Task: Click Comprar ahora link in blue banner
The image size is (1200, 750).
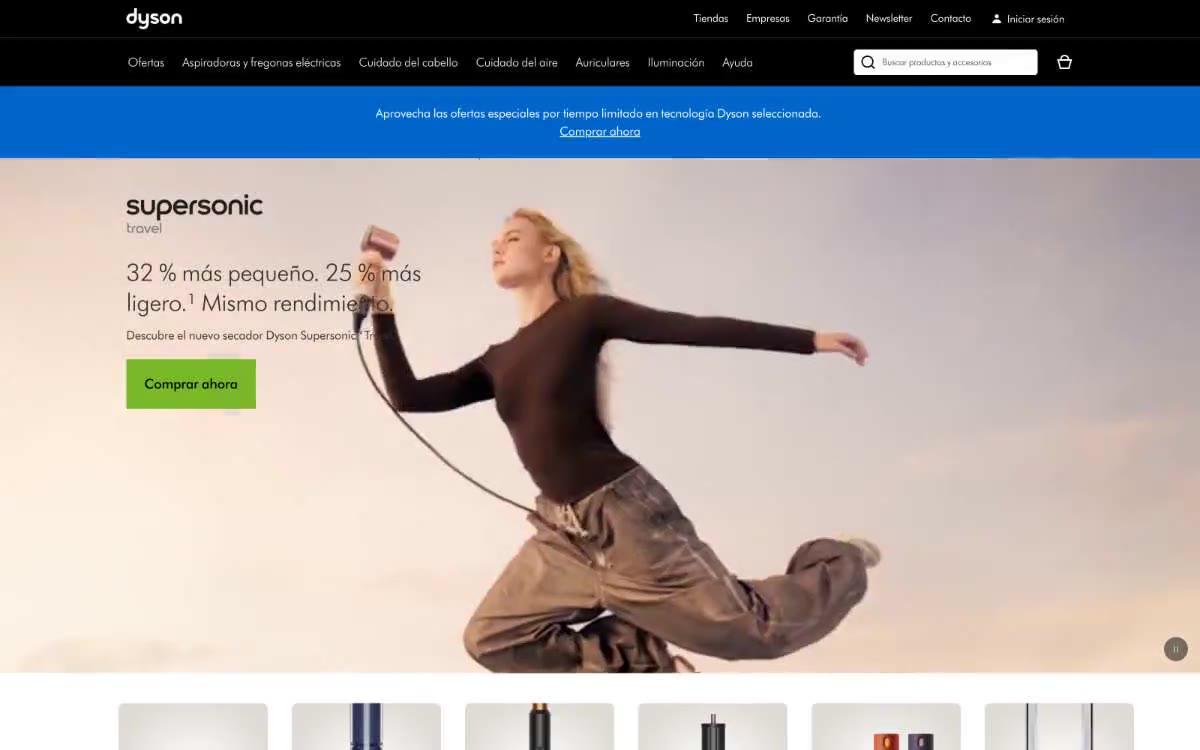Action: pyautogui.click(x=600, y=131)
